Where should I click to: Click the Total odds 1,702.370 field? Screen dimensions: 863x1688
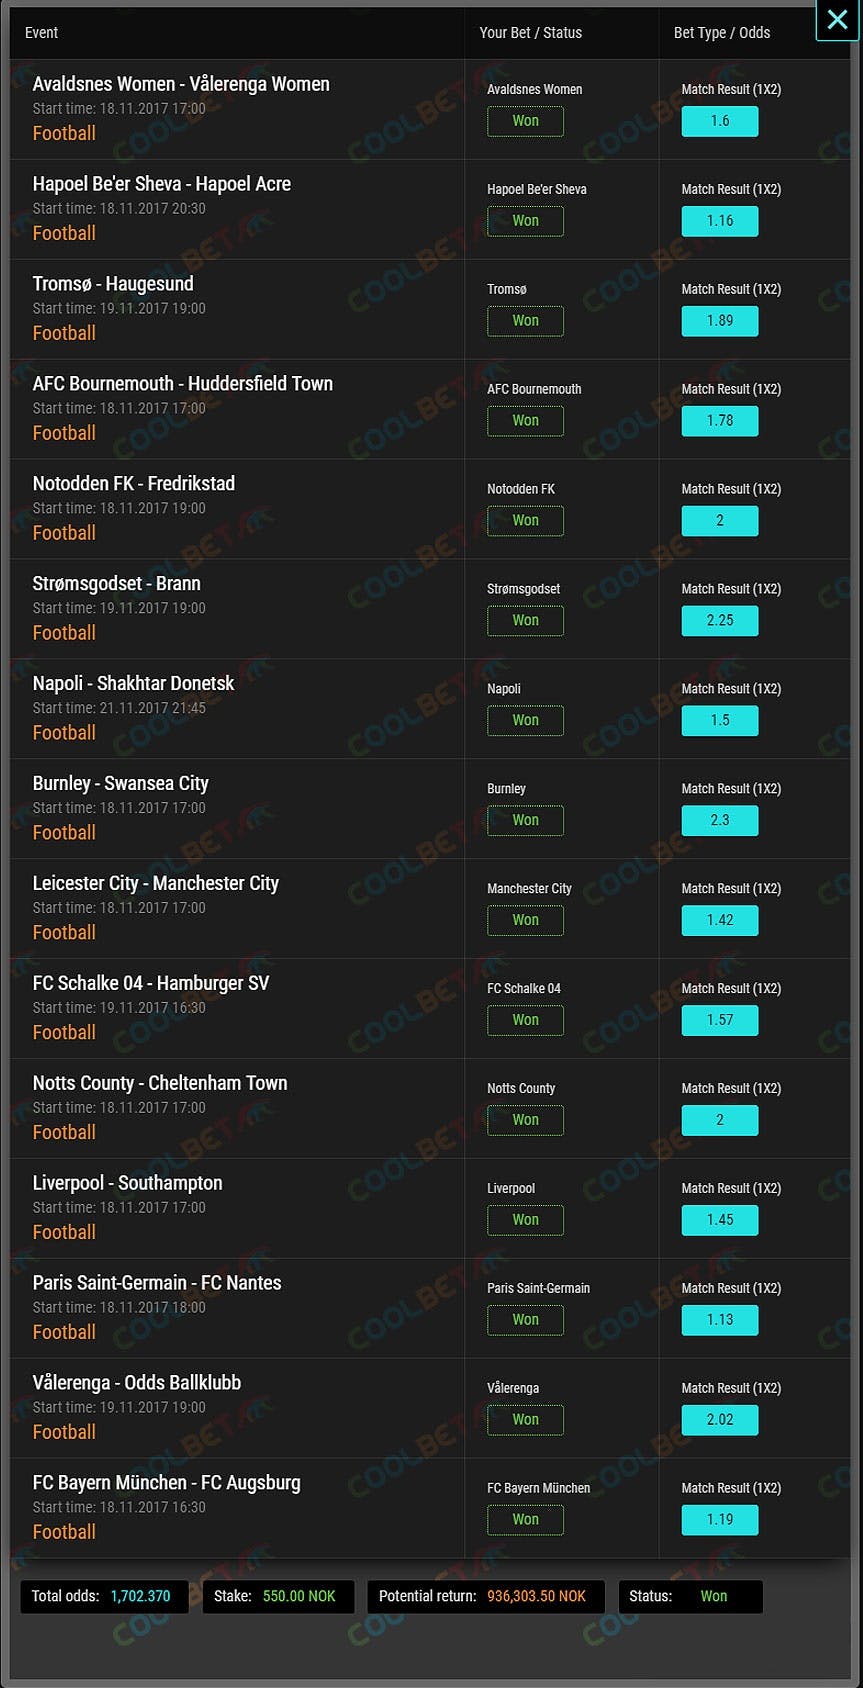104,1597
